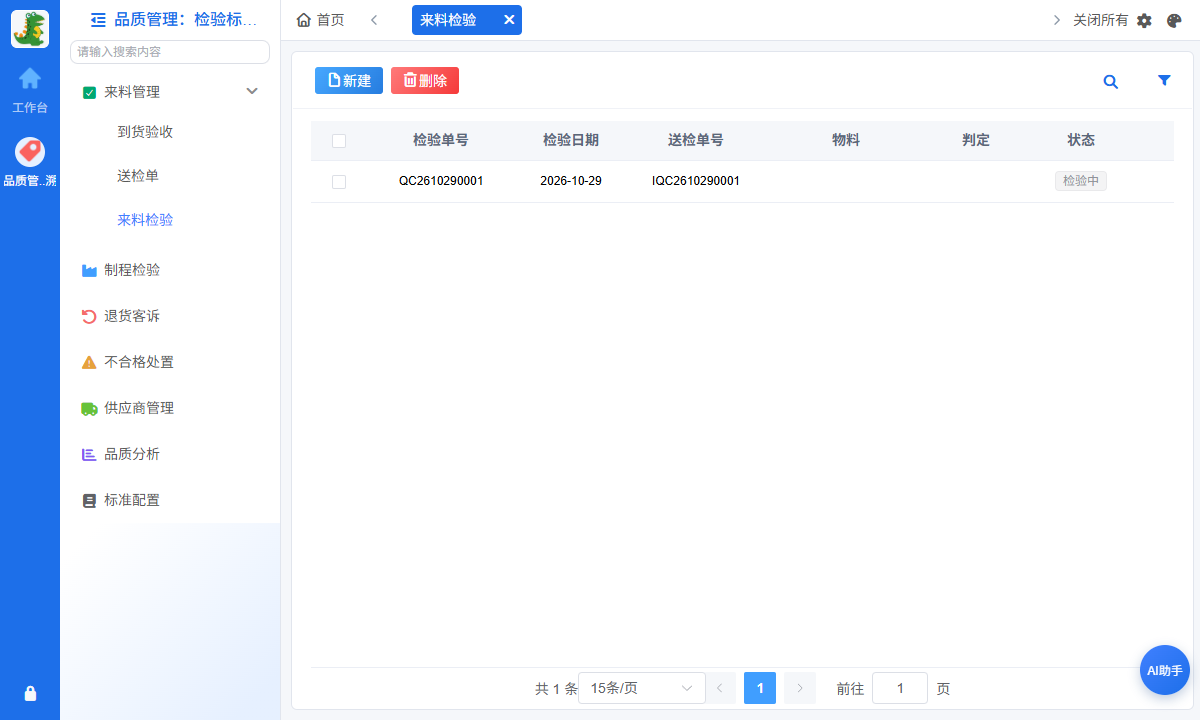The width and height of the screenshot is (1200, 720).
Task: Click the search magnifier icon
Action: click(1111, 82)
